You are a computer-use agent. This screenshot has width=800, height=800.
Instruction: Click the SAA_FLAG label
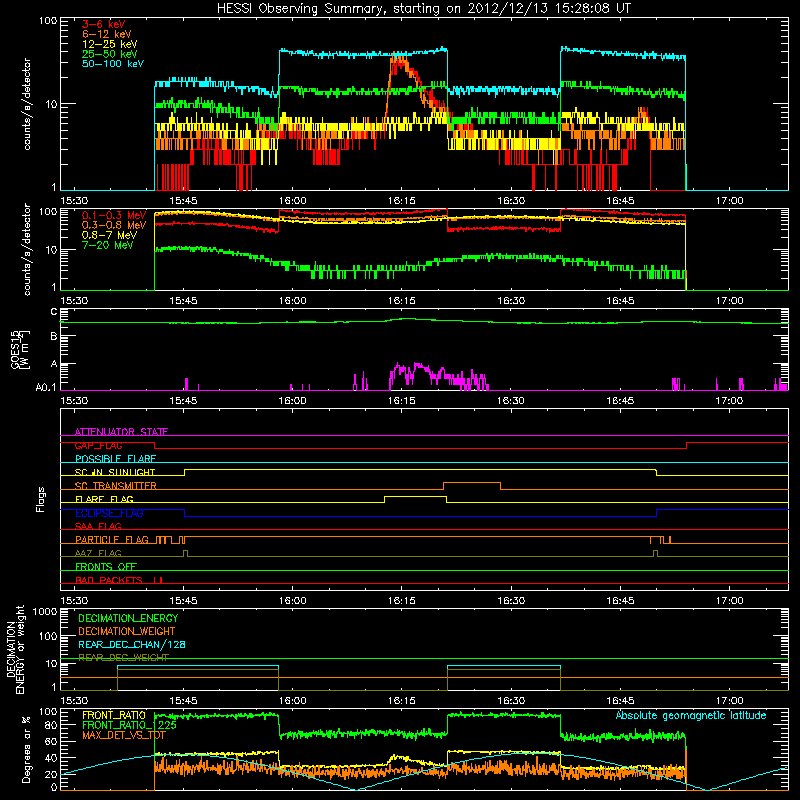pyautogui.click(x=98, y=526)
